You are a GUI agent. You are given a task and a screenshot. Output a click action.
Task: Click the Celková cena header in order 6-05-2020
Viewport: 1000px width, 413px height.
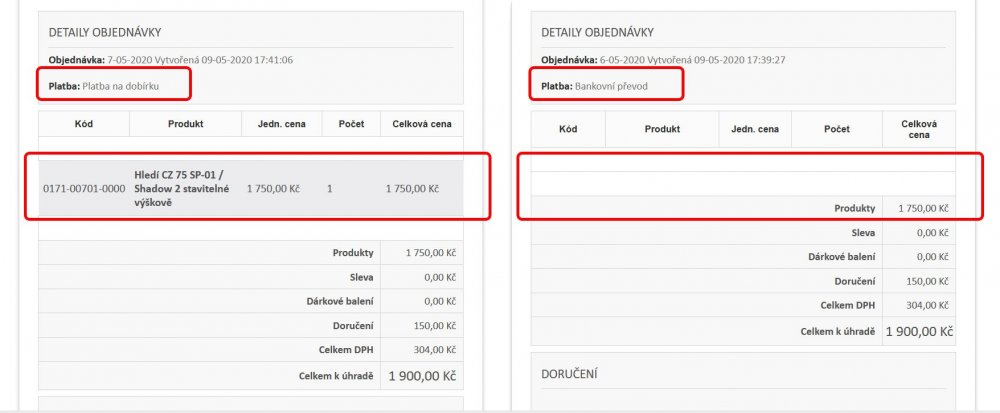tap(918, 129)
